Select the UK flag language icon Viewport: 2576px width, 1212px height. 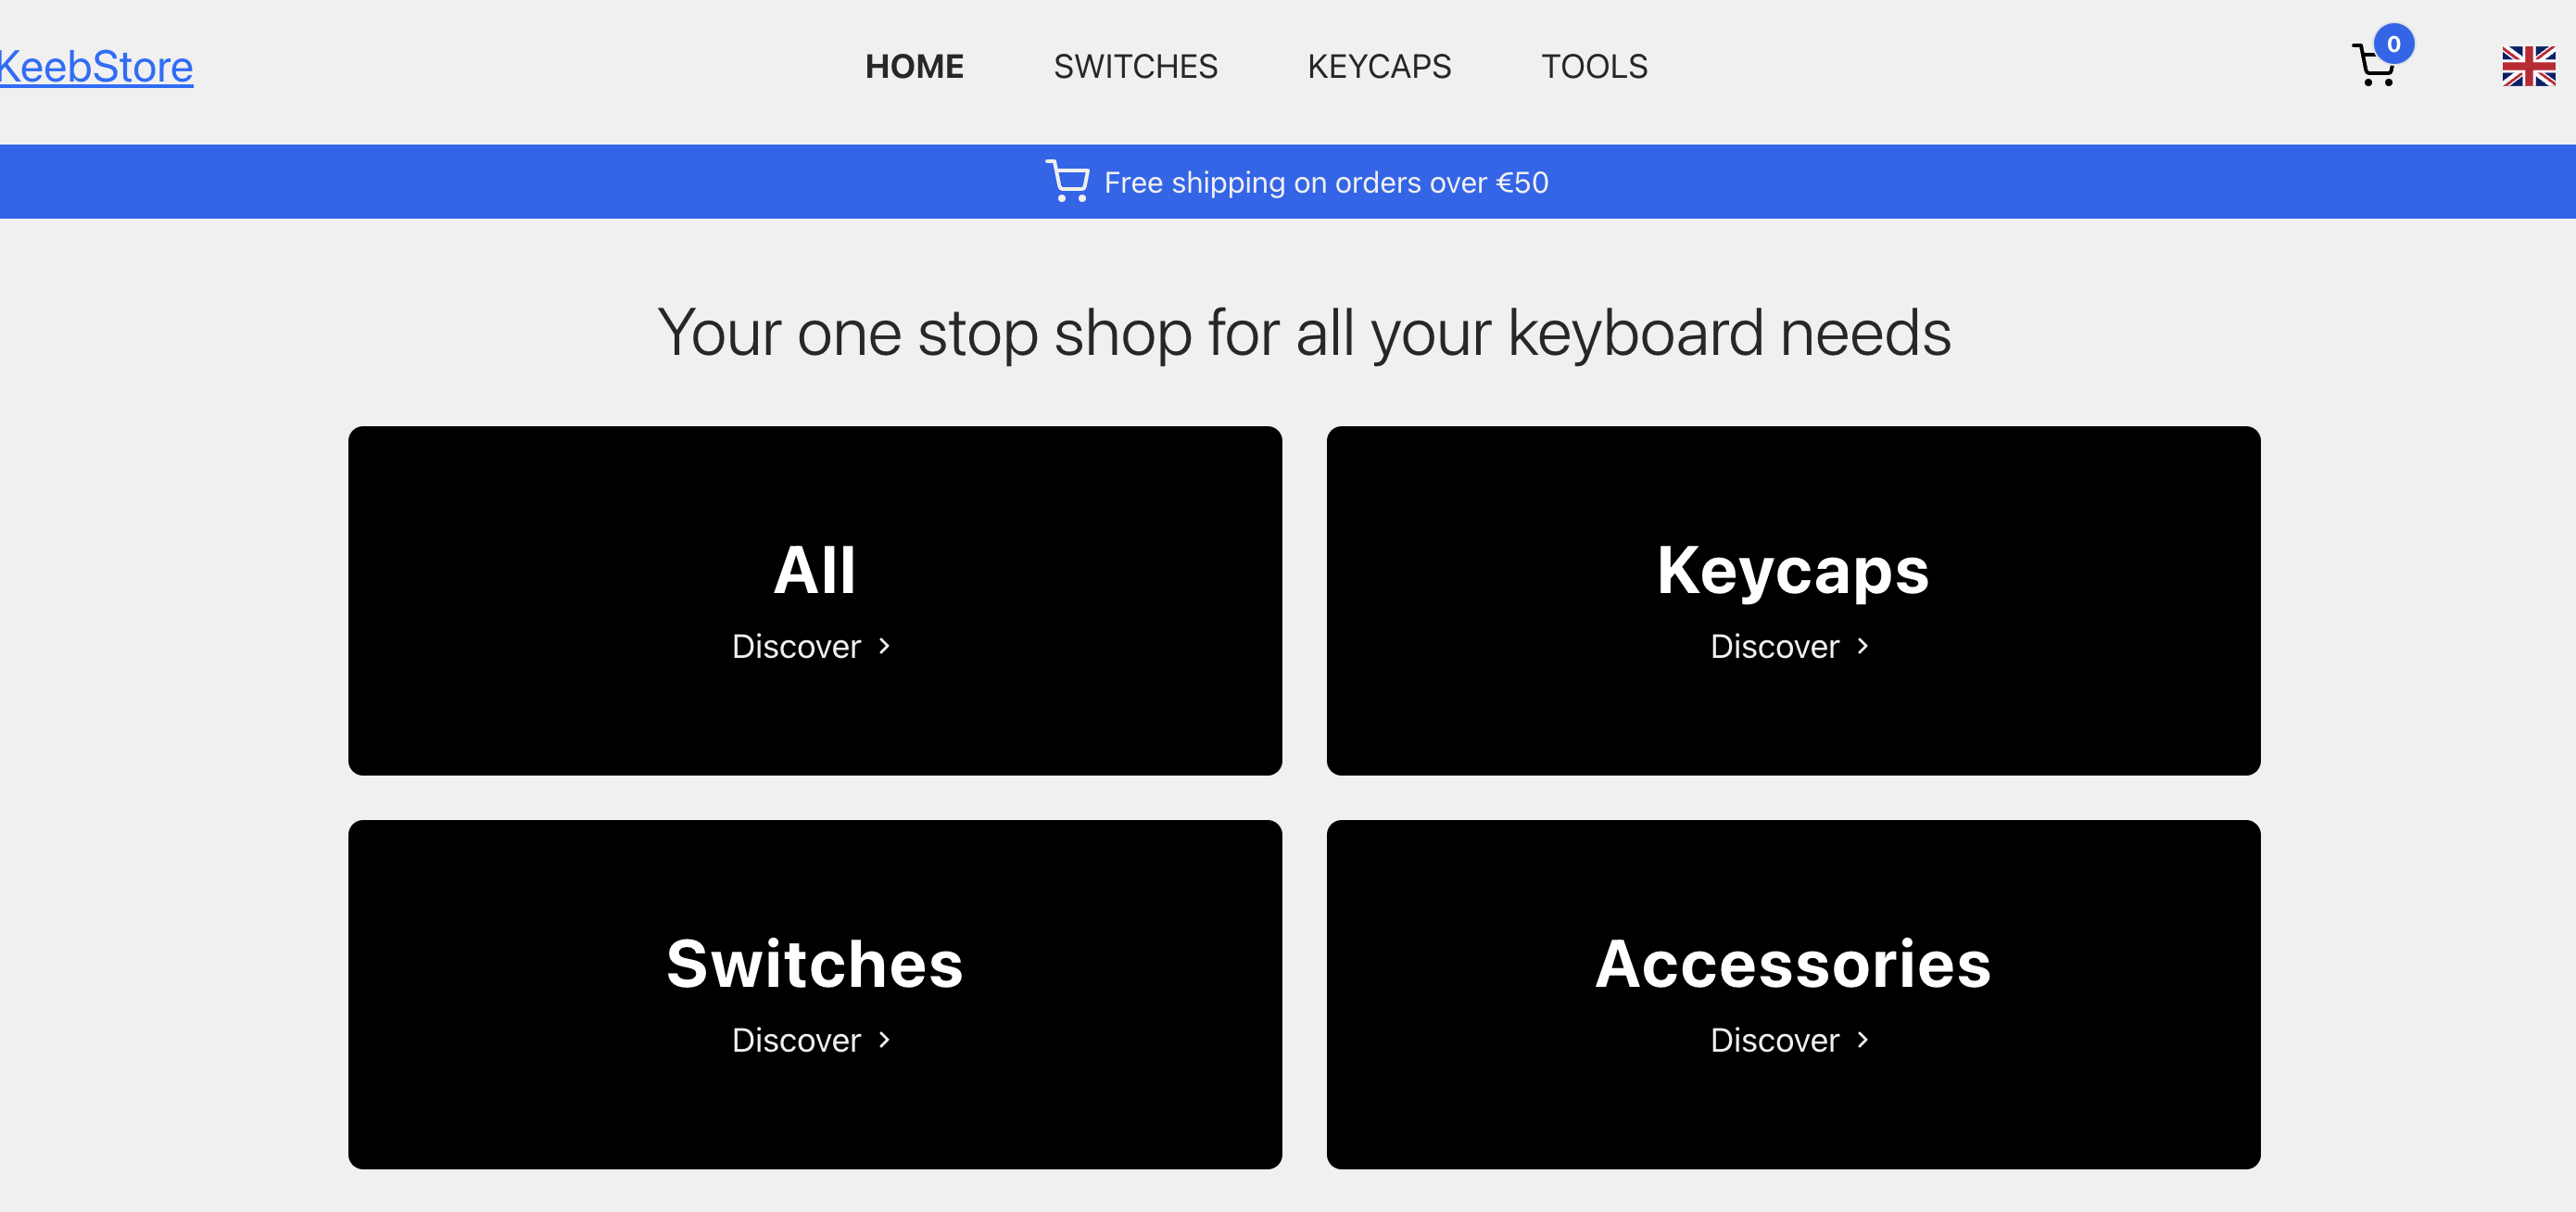click(2528, 66)
